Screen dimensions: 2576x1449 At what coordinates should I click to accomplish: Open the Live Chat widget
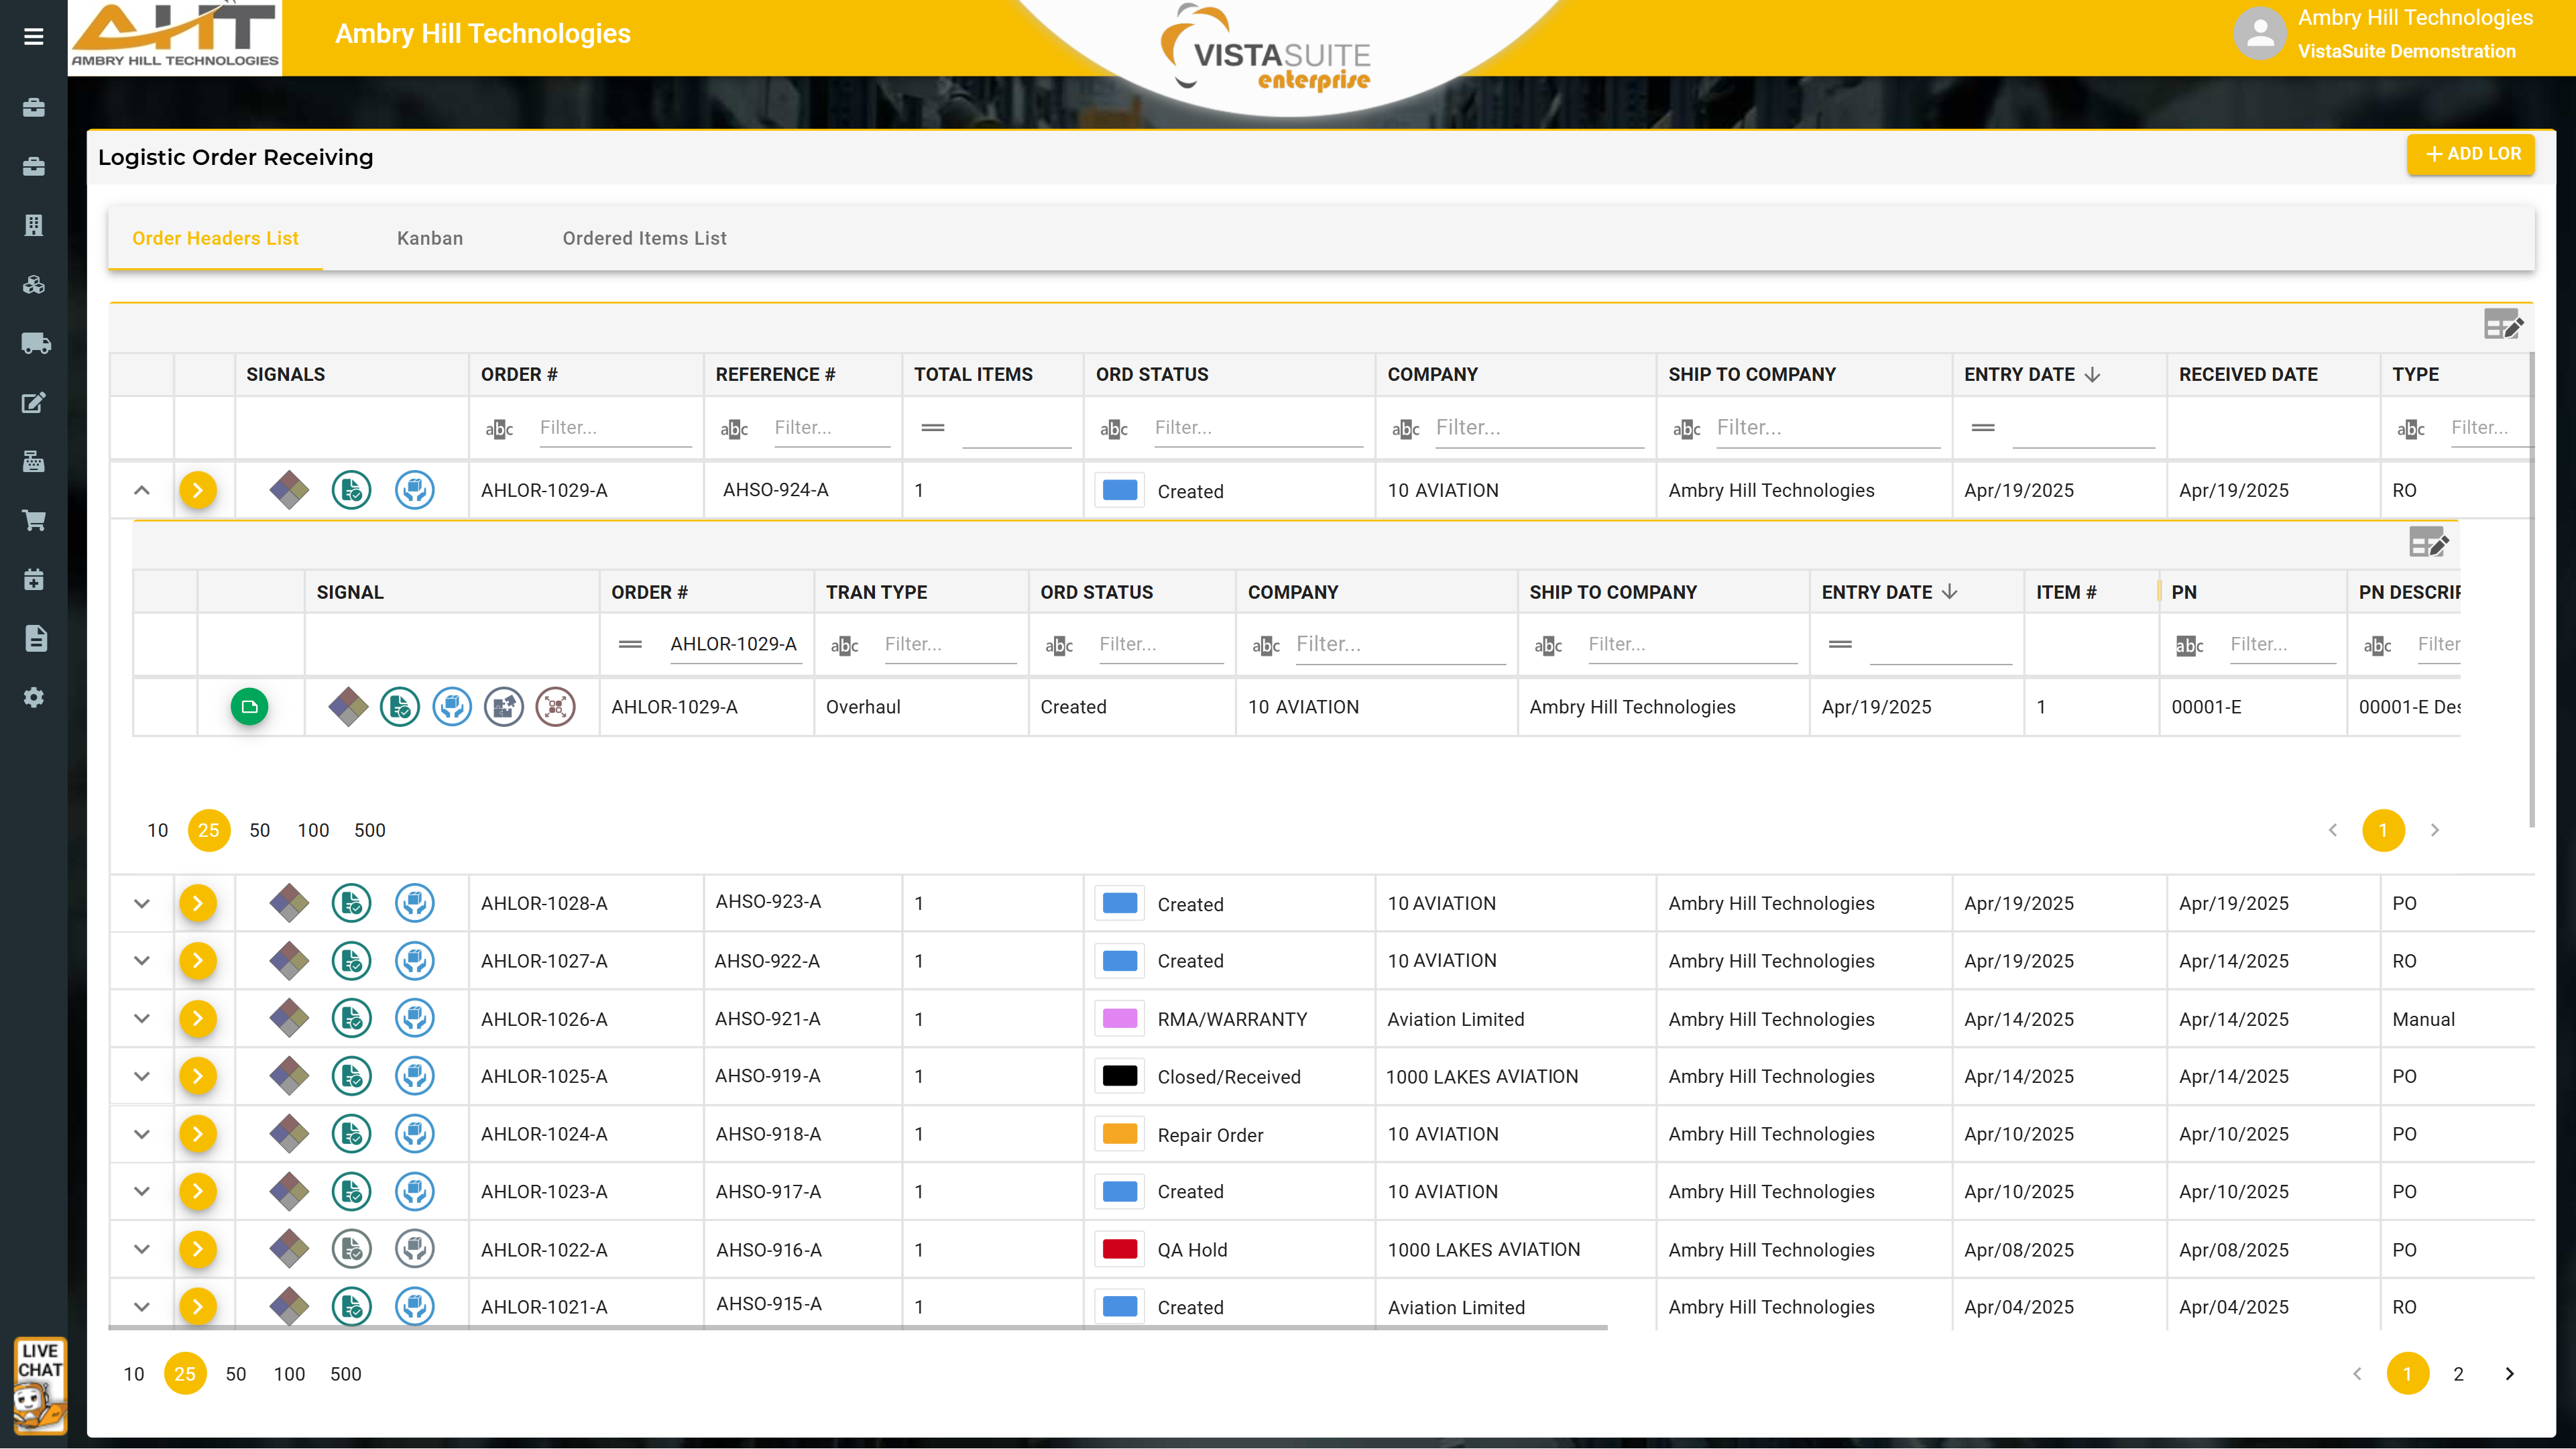(x=40, y=1385)
